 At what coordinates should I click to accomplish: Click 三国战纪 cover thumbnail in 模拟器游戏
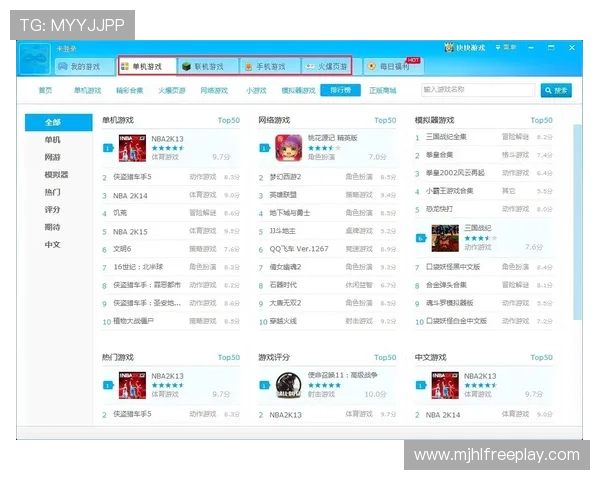[x=445, y=238]
